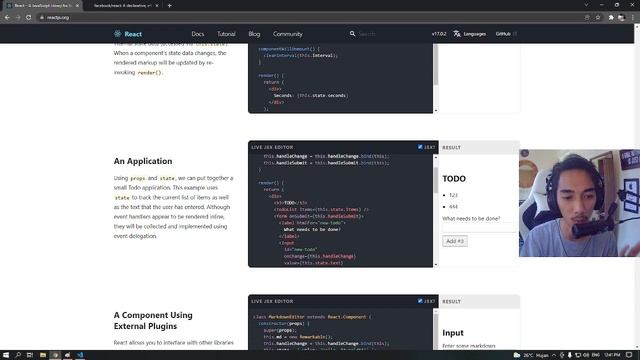Open the tab search chevron in title bar

click(x=586, y=5)
